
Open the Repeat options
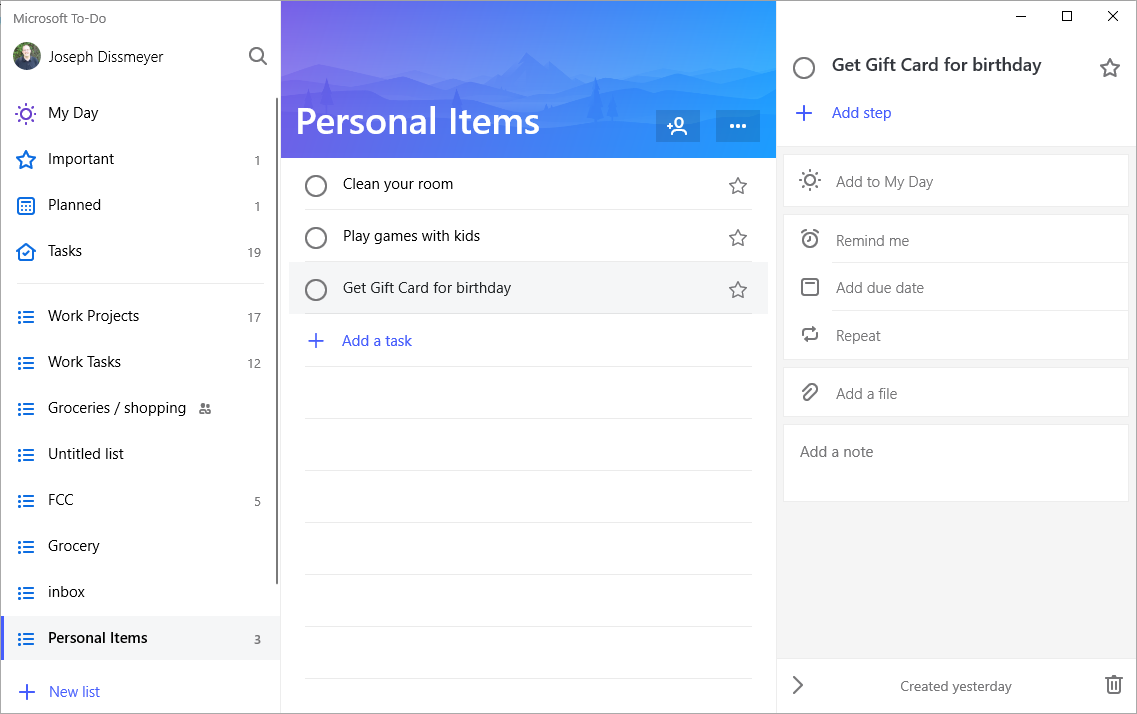click(x=857, y=336)
